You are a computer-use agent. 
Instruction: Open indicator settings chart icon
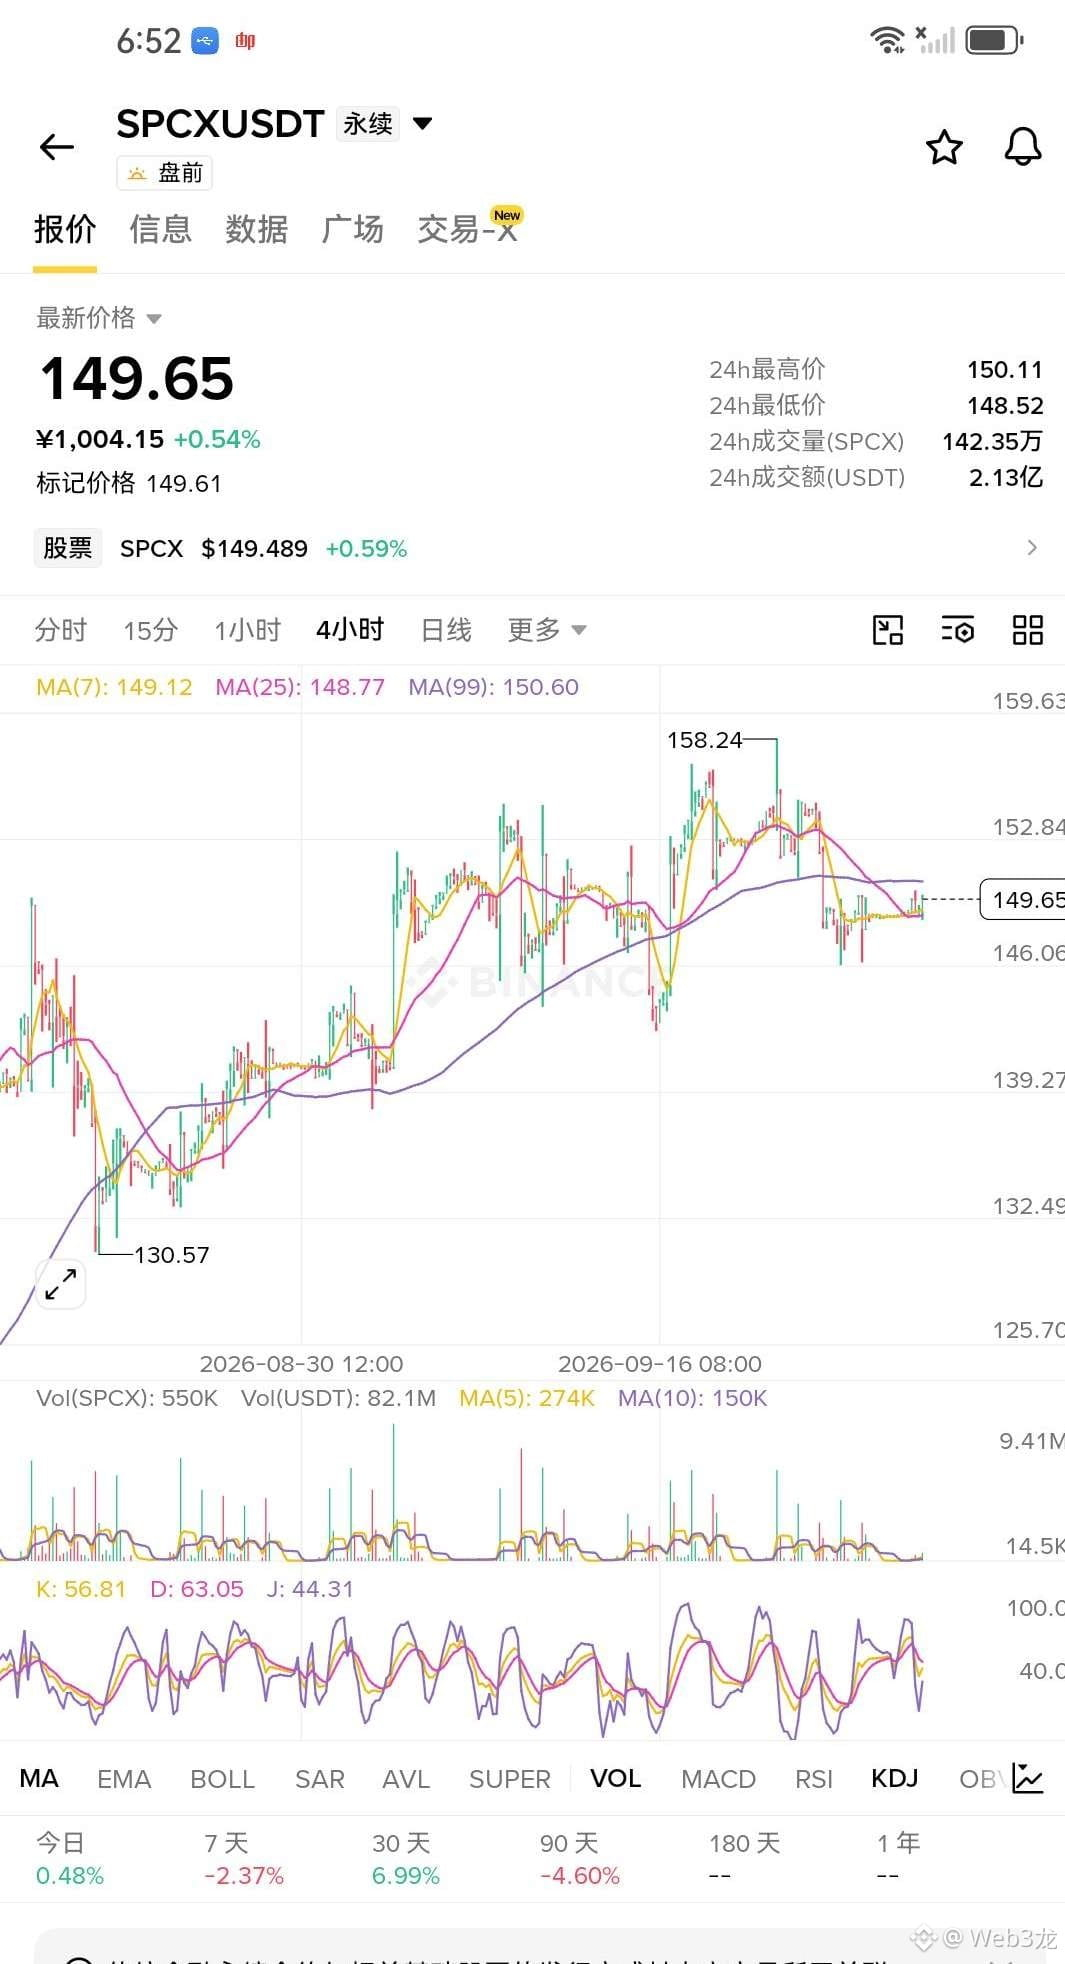1028,1778
